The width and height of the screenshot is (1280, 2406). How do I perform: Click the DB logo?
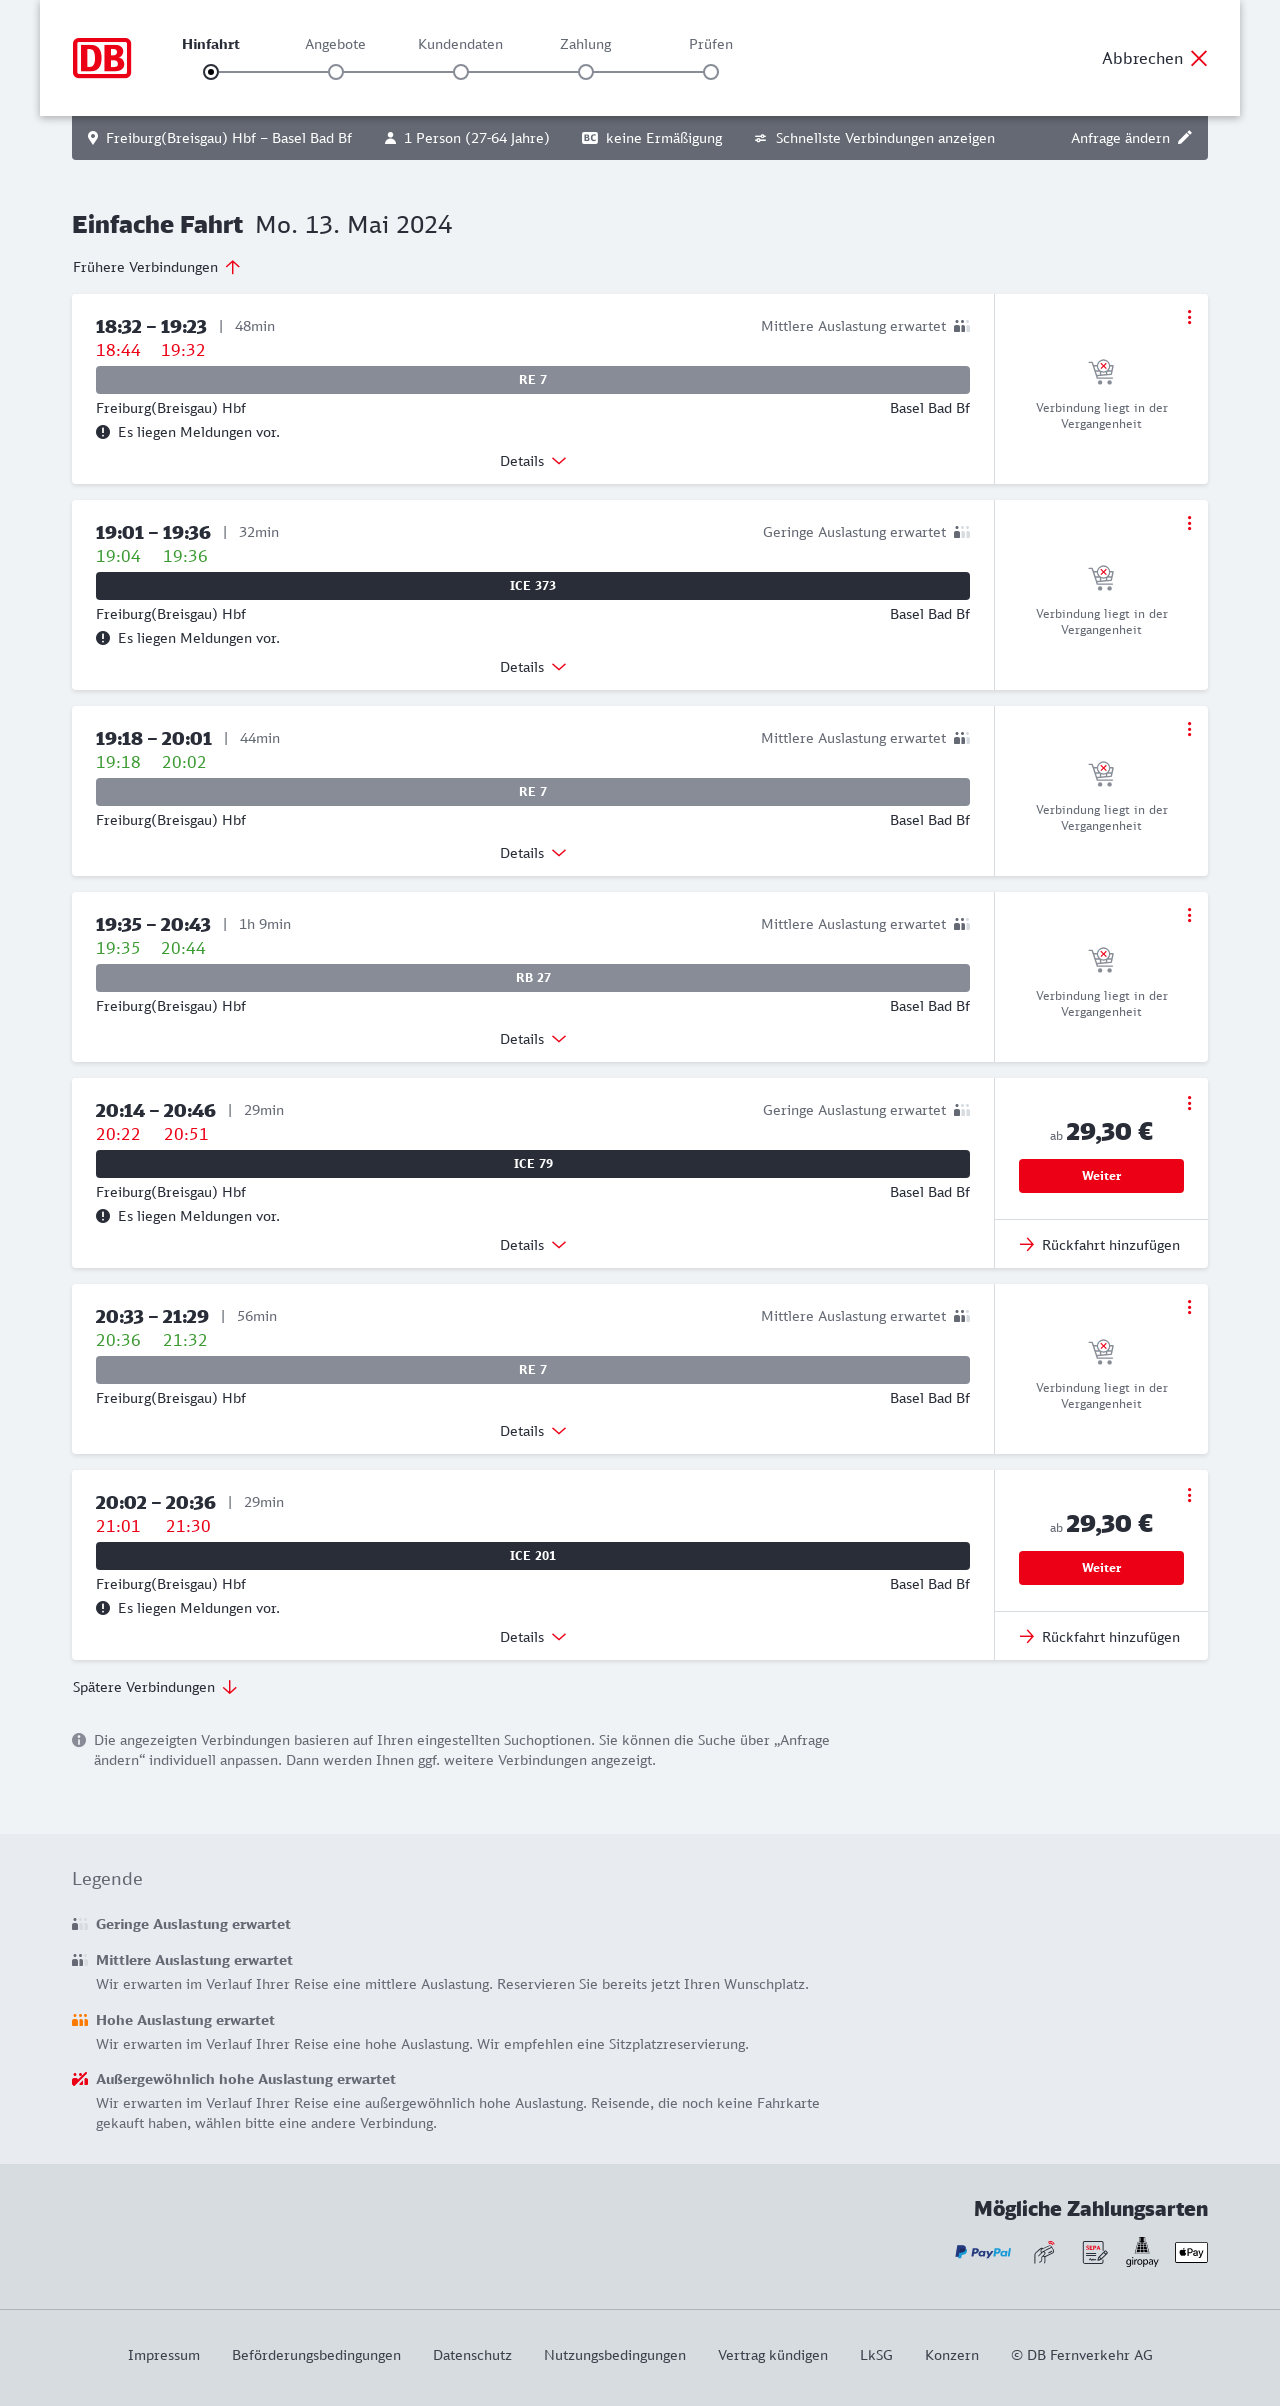click(x=102, y=58)
